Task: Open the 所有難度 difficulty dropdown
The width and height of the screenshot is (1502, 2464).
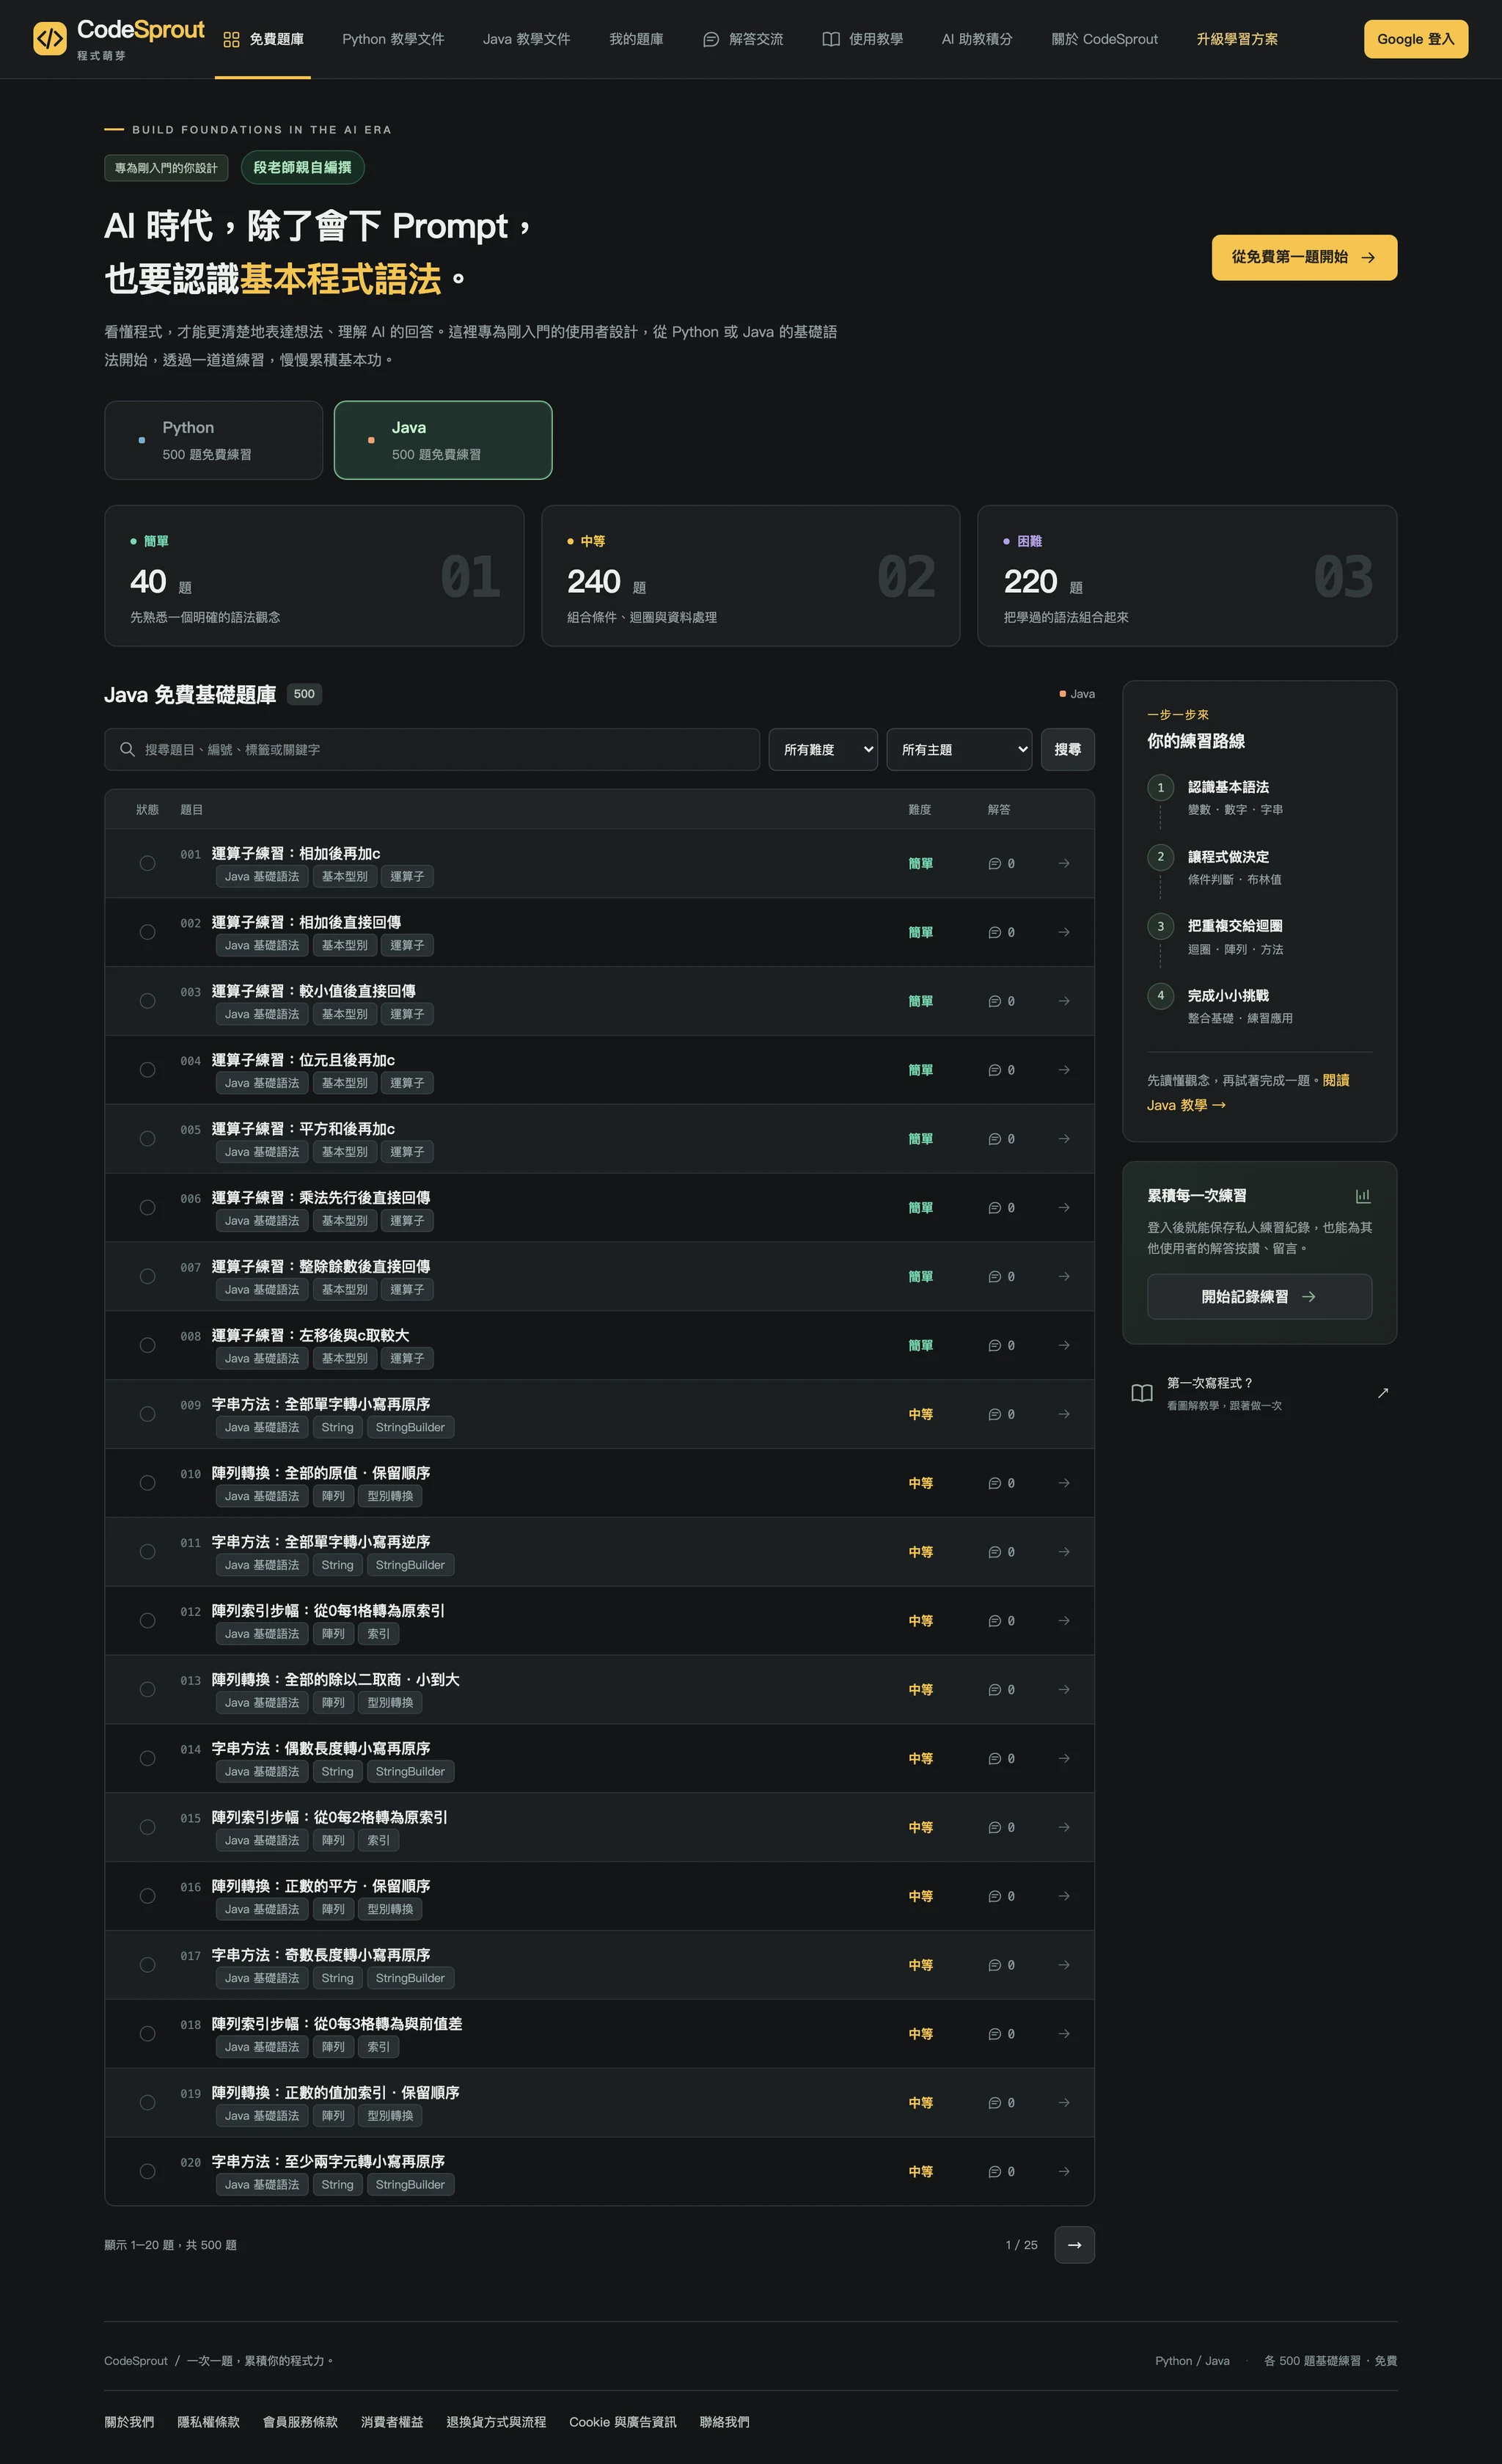Action: click(823, 749)
